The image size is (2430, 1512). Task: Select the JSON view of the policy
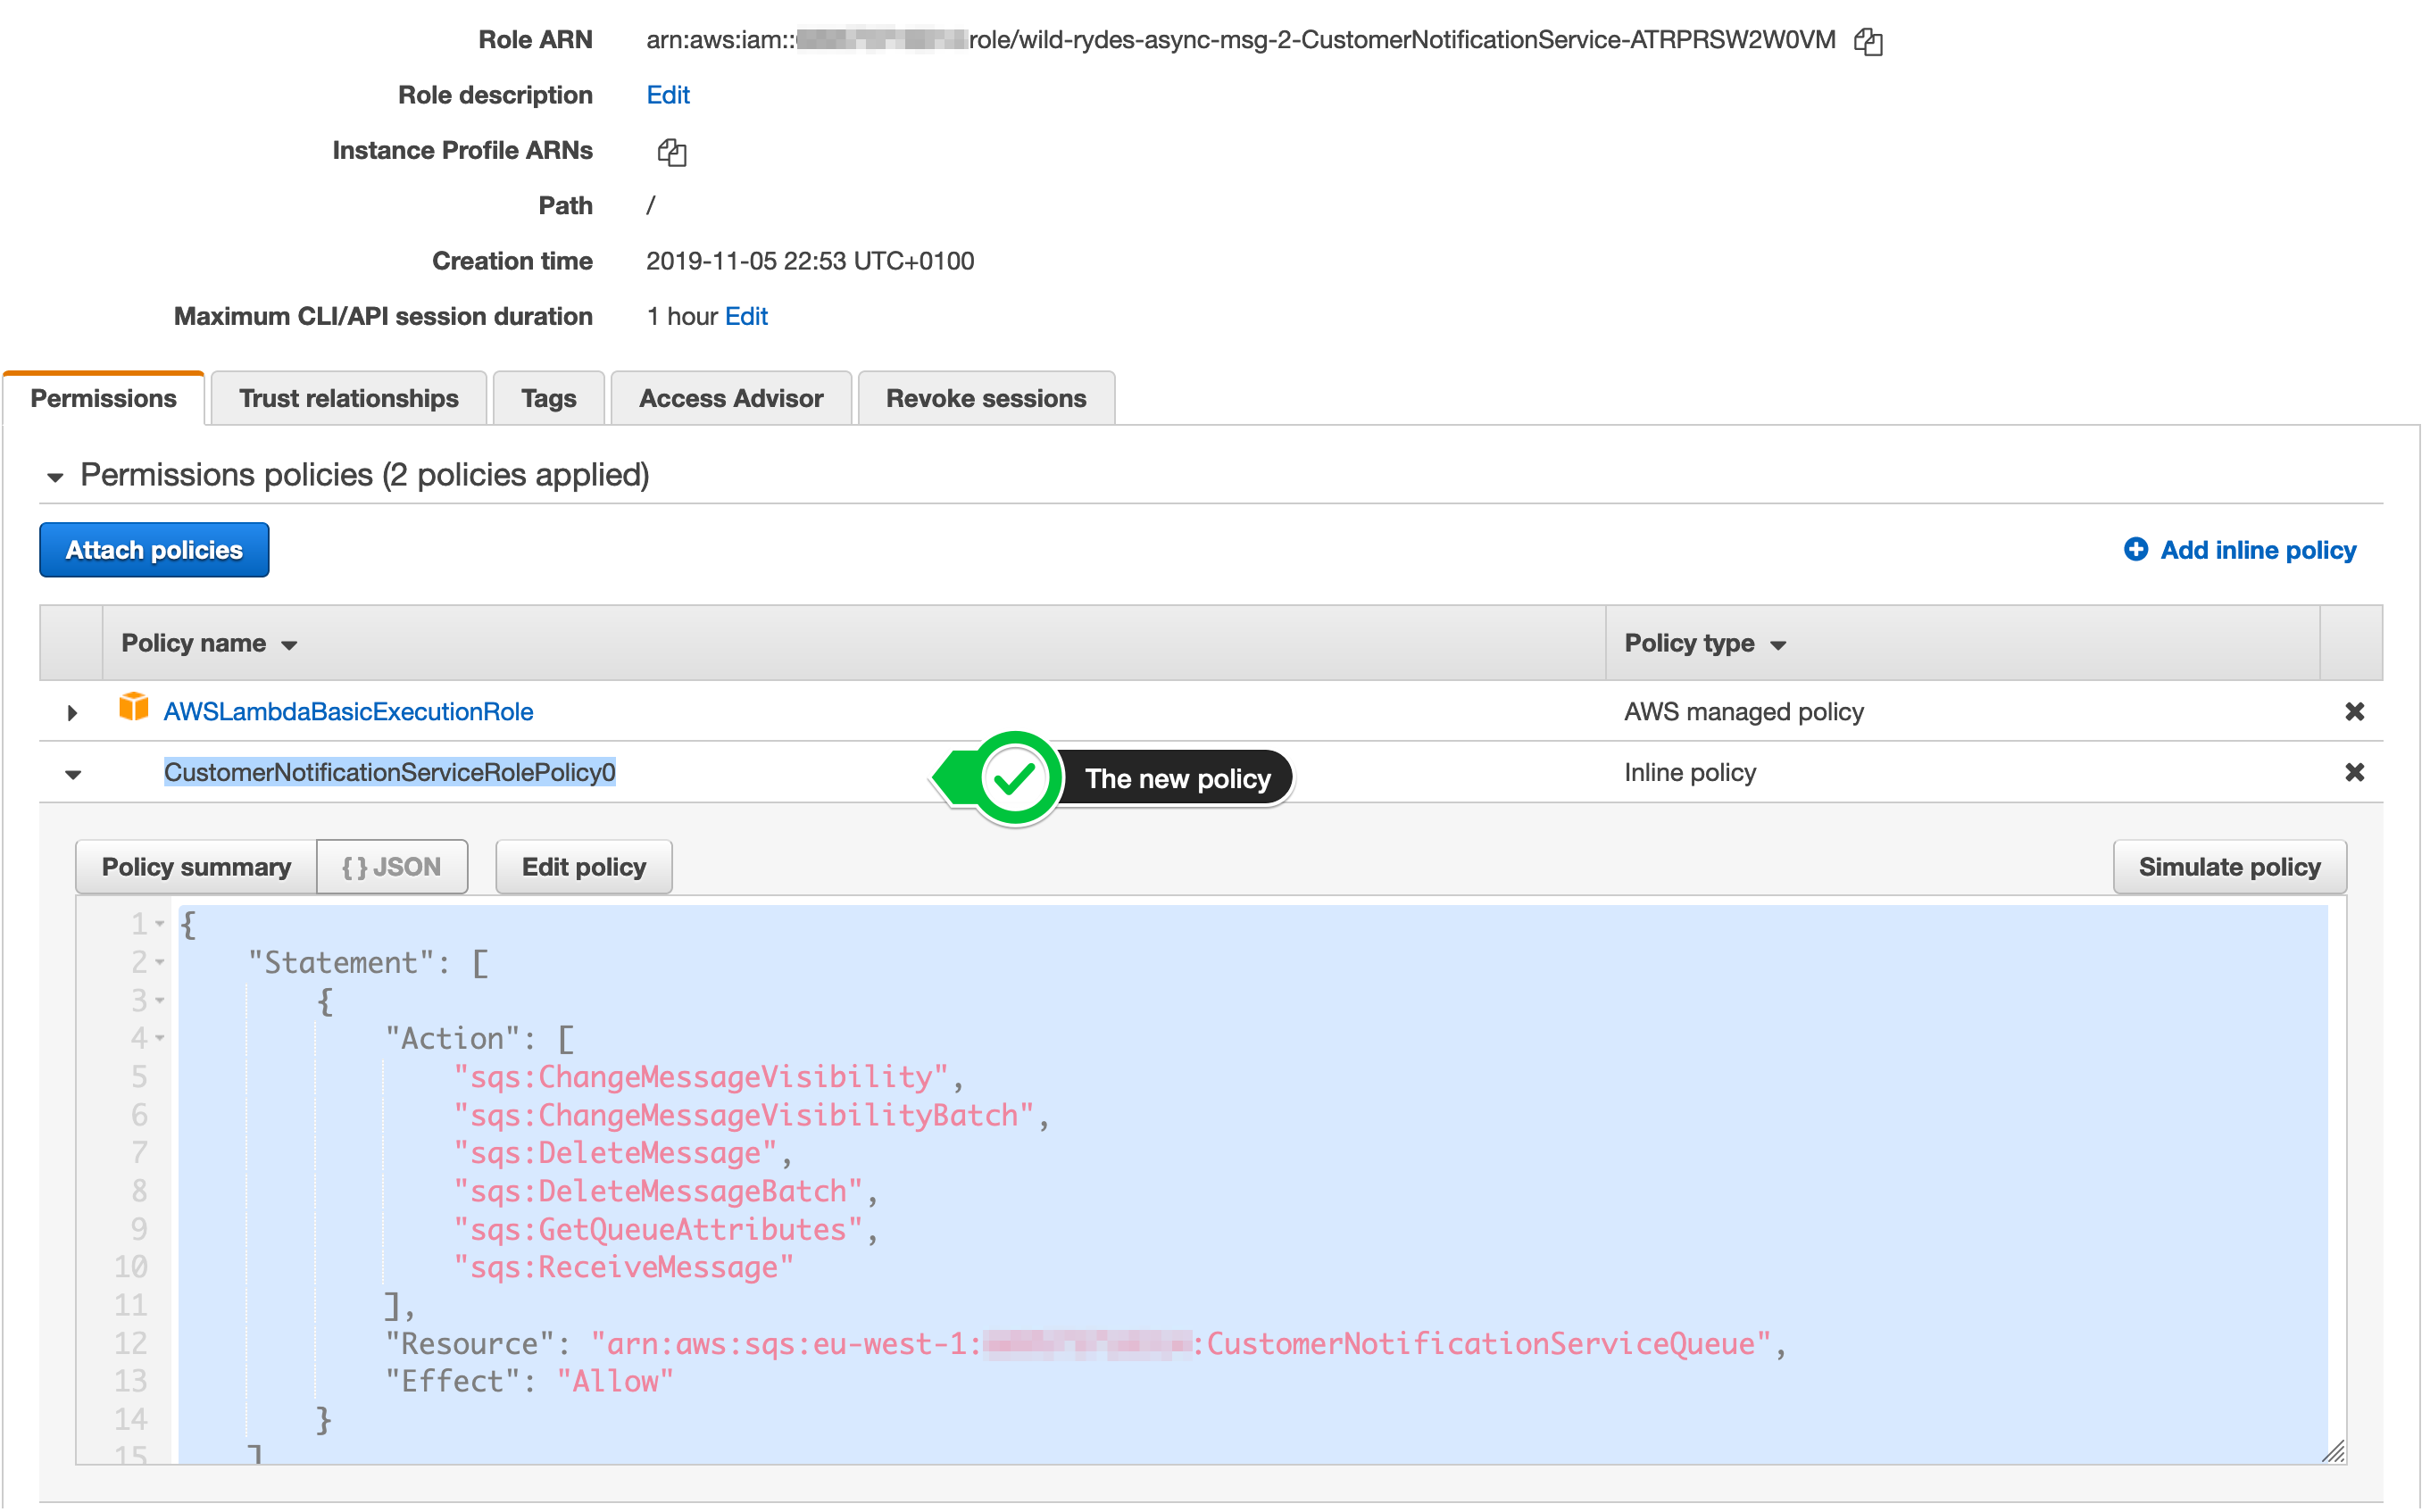pos(393,868)
